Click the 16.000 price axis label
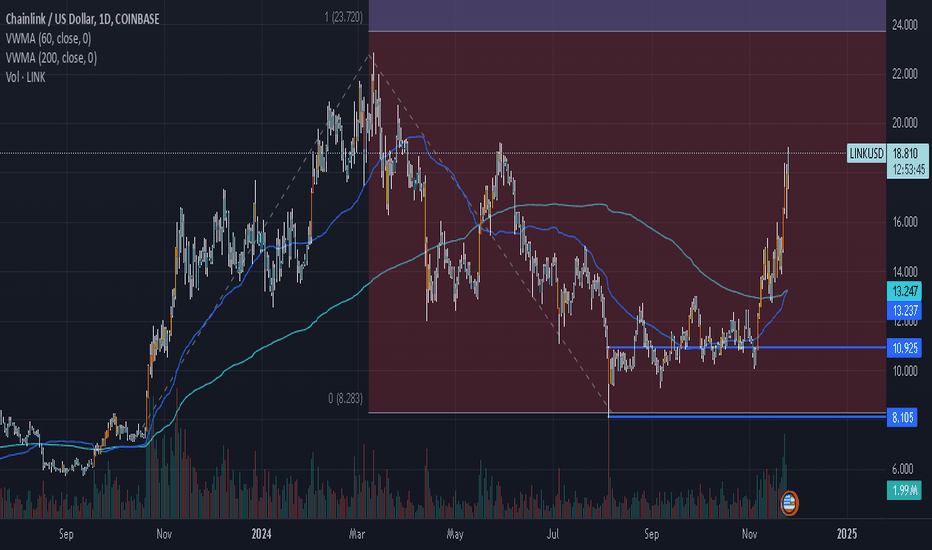 pos(905,222)
